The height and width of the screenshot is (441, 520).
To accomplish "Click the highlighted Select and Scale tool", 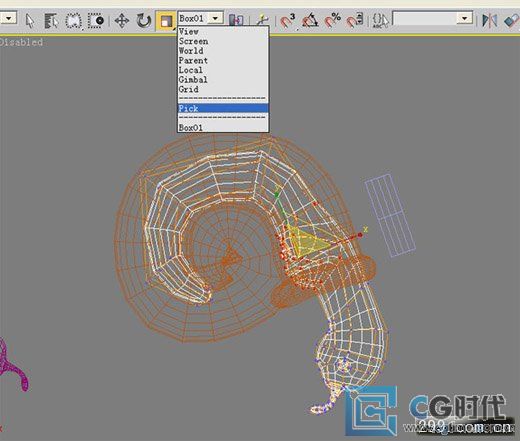I will [166, 21].
